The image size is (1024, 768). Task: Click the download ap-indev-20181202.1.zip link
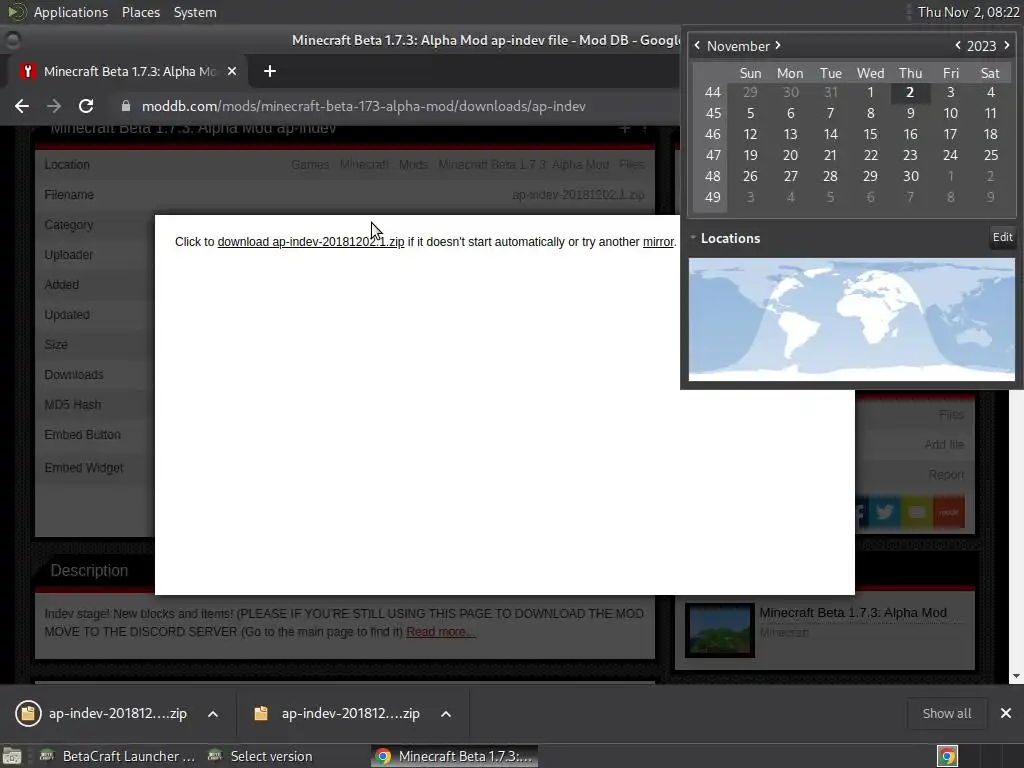(311, 242)
